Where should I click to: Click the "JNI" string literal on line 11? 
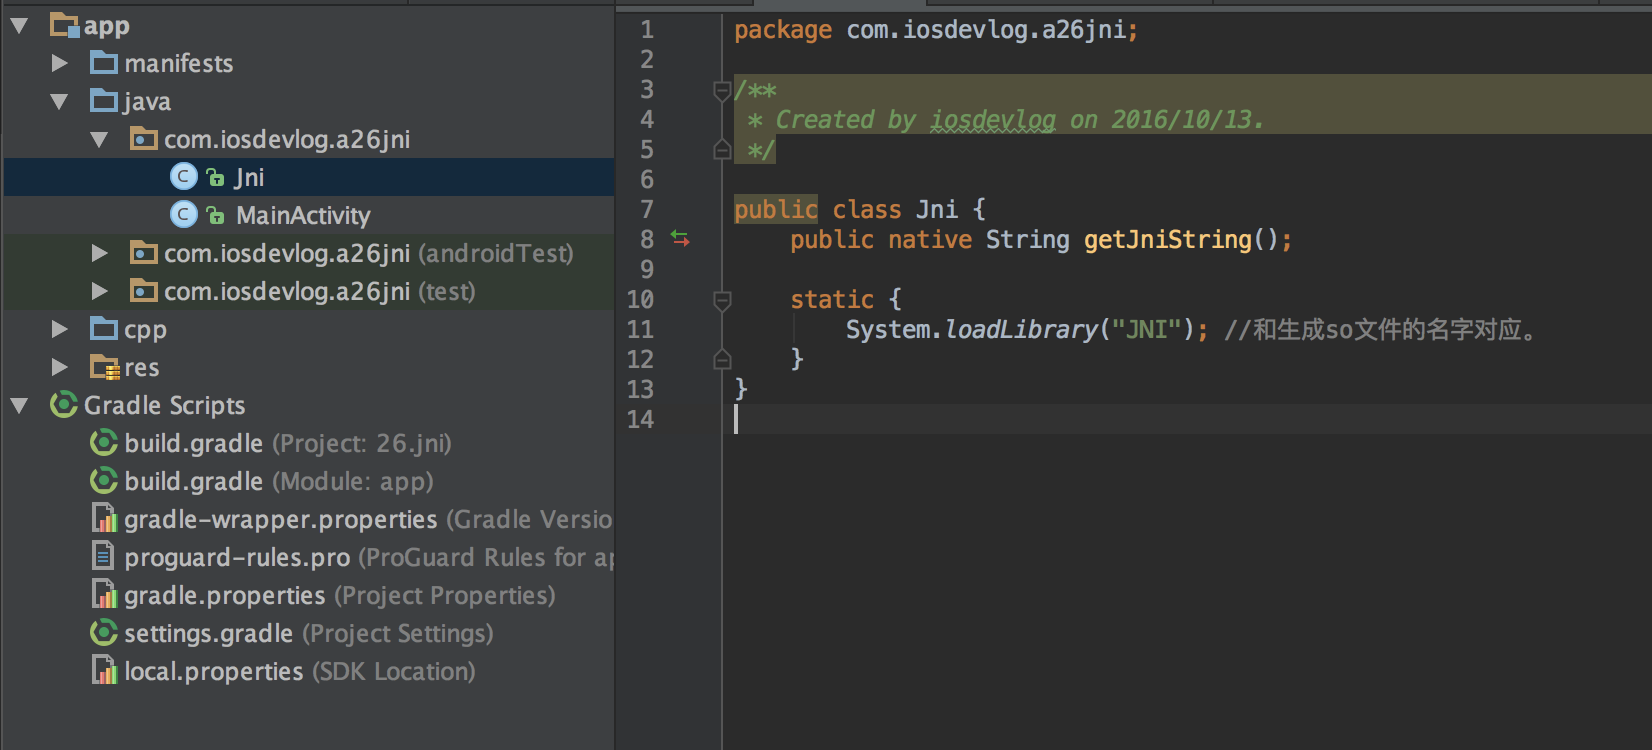point(1147,330)
